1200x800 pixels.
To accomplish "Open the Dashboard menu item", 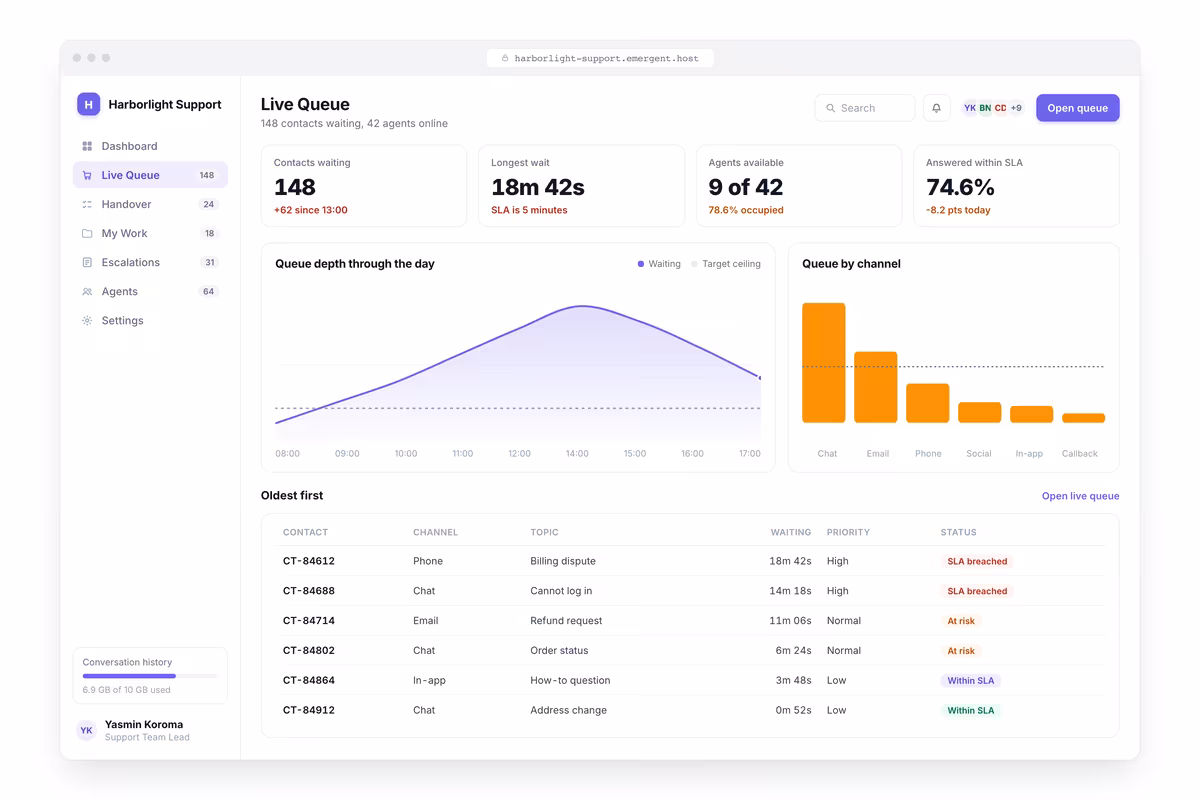I will [x=150, y=146].
